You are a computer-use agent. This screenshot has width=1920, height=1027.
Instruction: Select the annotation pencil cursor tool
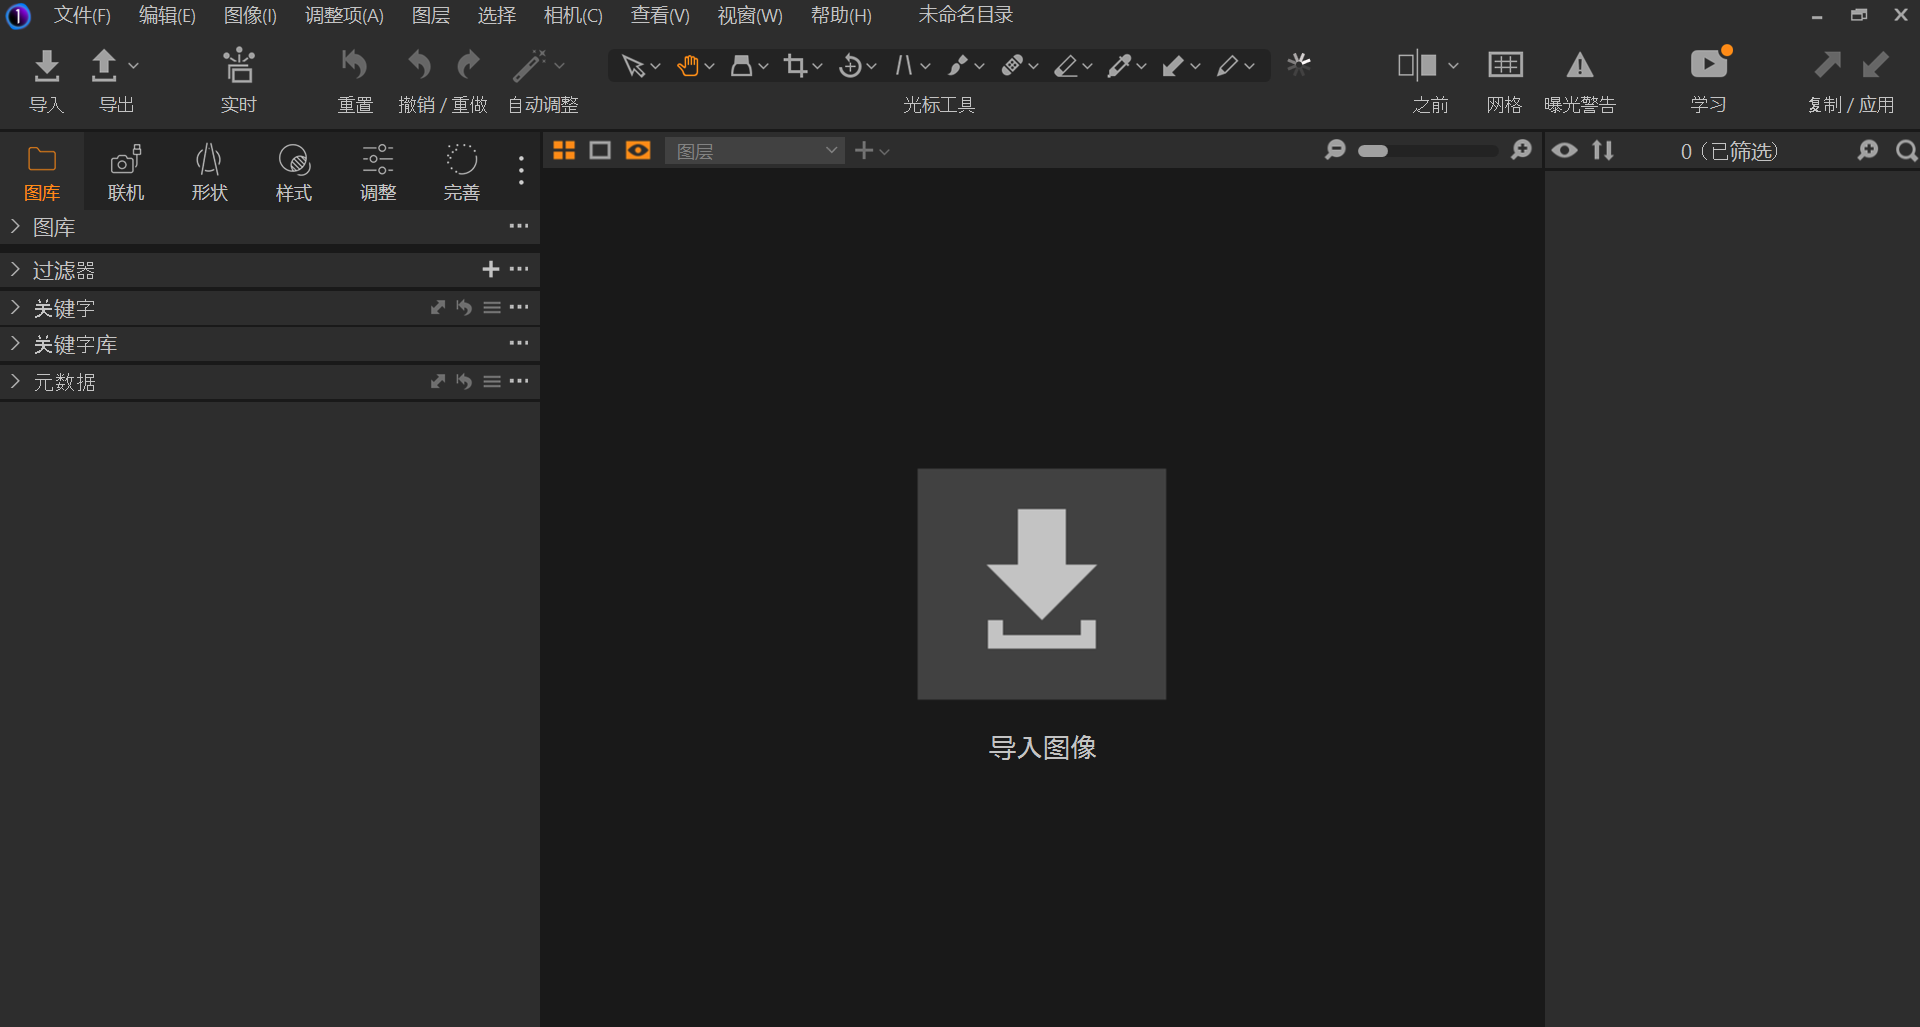point(1227,66)
